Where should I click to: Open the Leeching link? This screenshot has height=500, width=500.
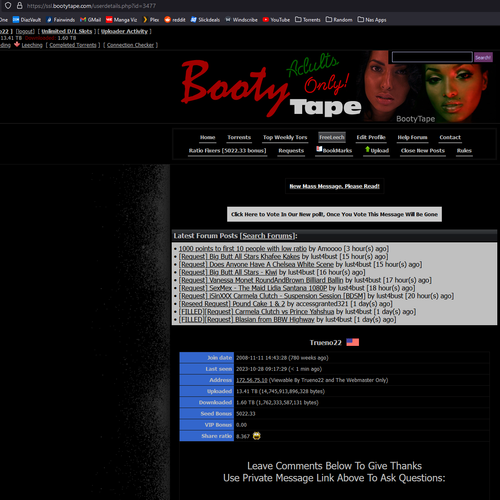(x=32, y=45)
